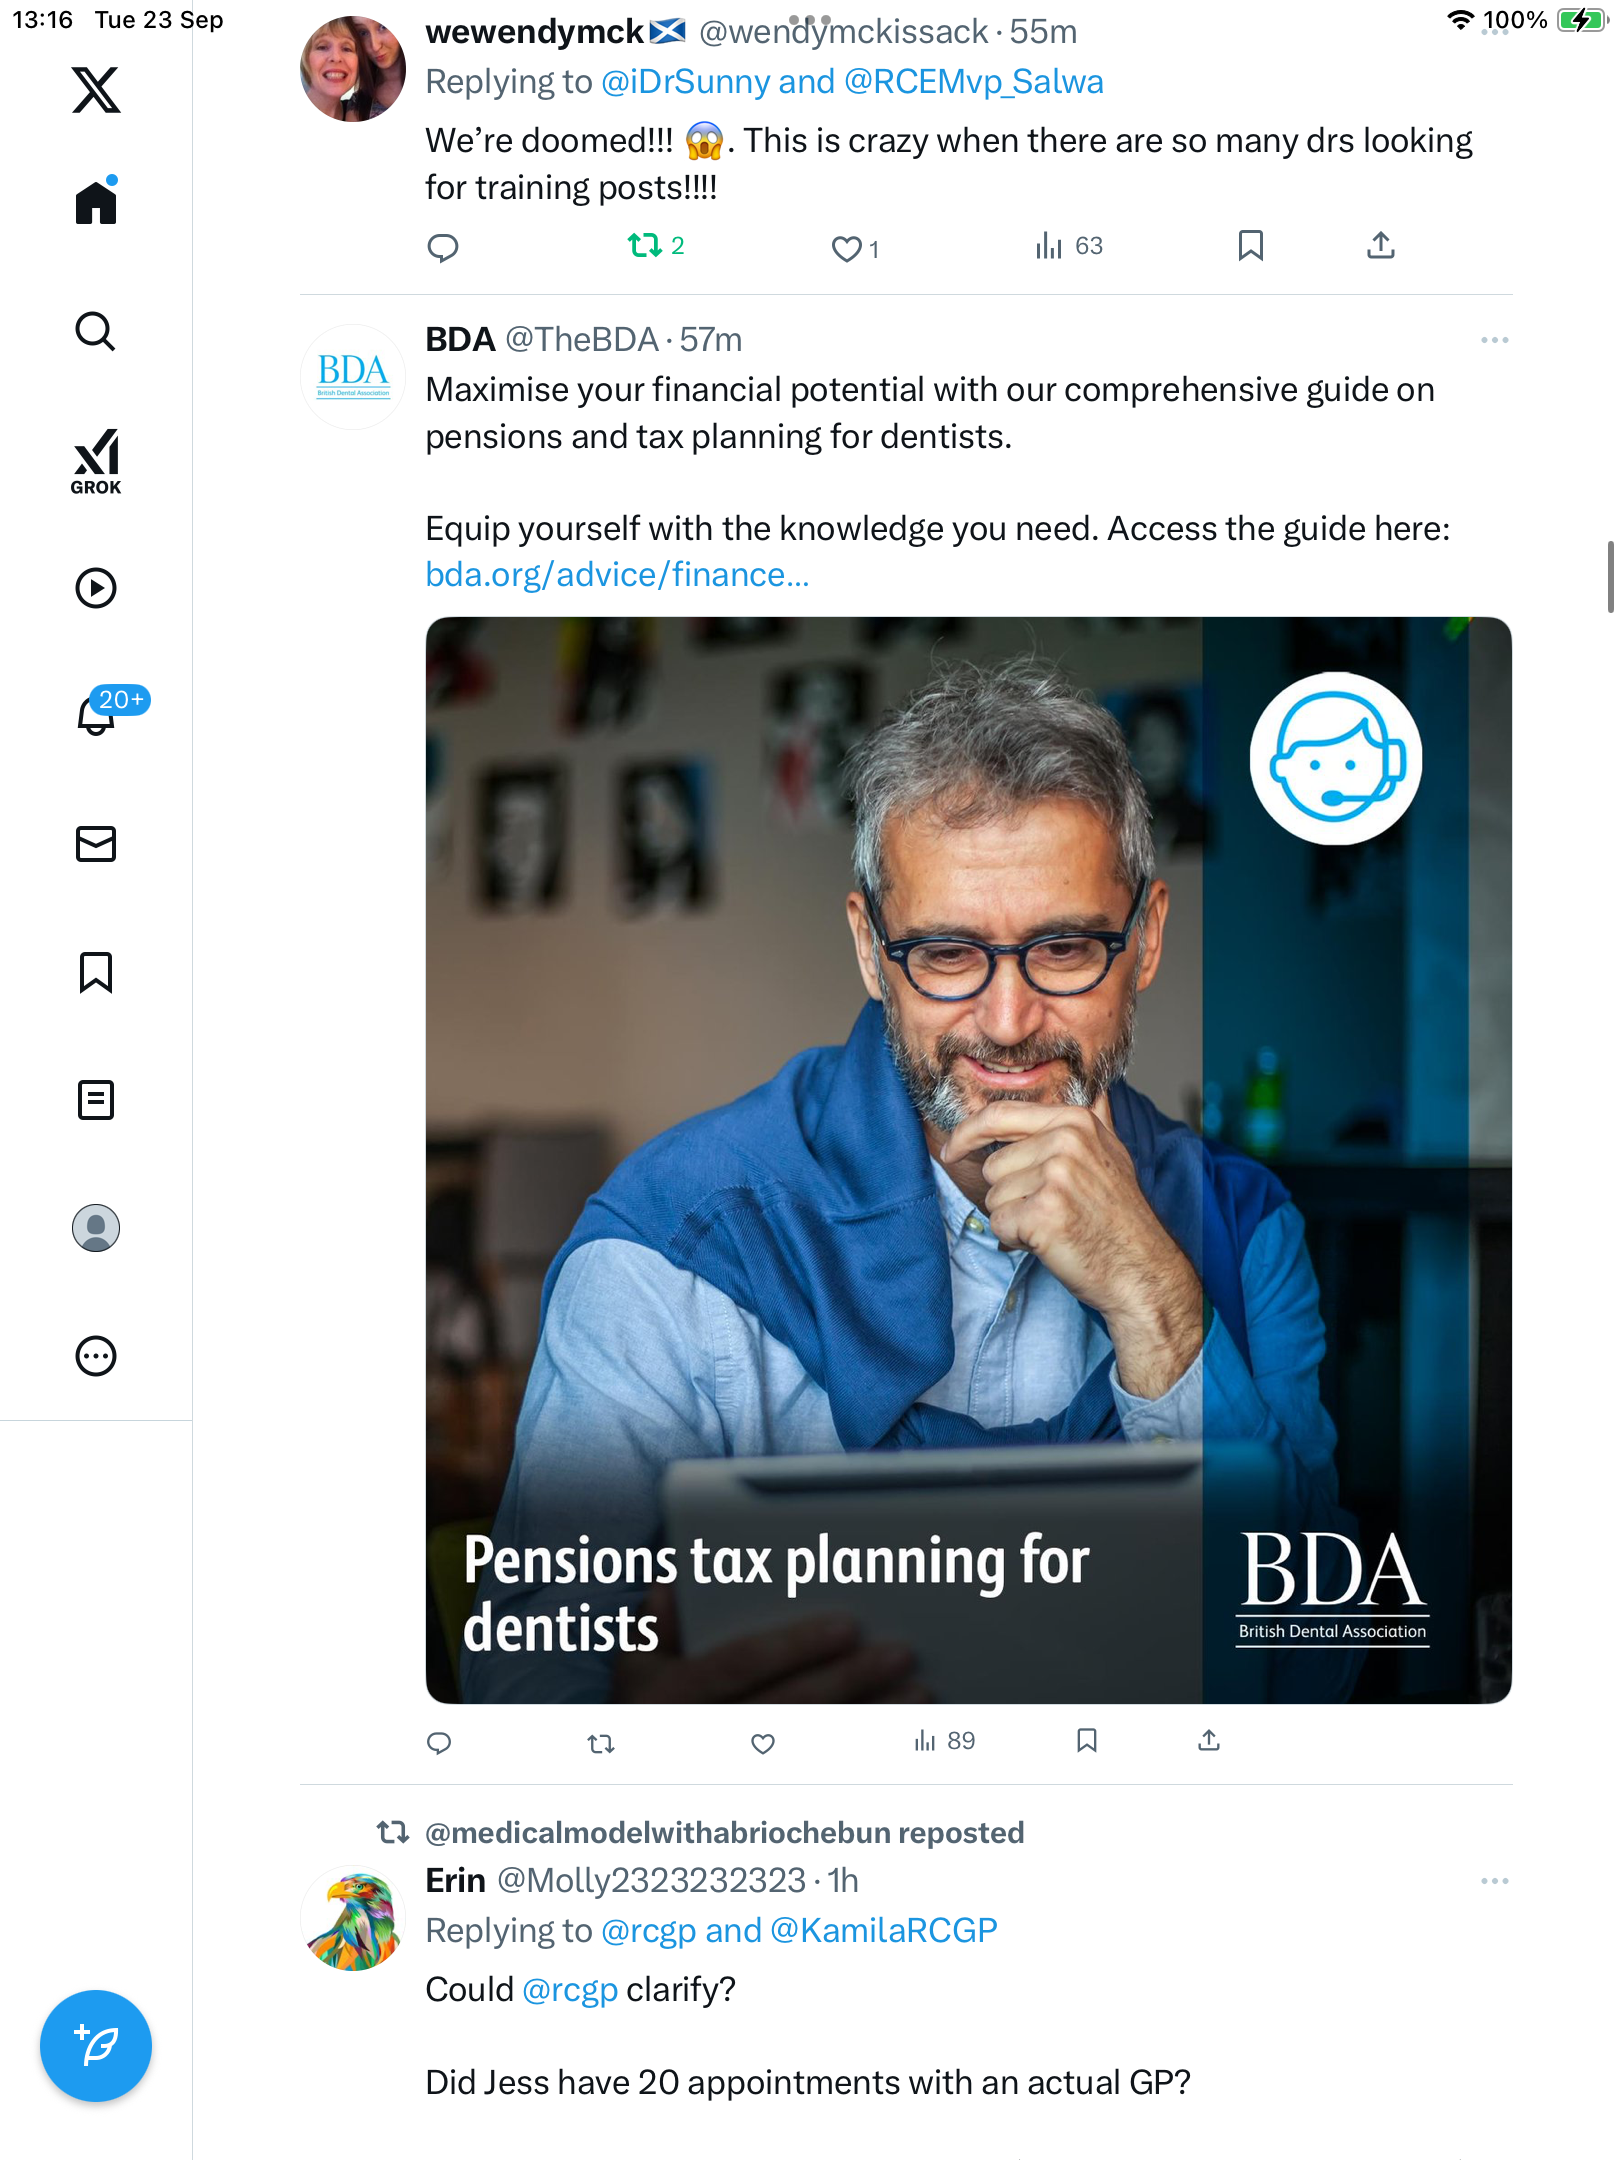Open more options for Erin's post
This screenshot has height=2160, width=1620.
tap(1494, 1881)
